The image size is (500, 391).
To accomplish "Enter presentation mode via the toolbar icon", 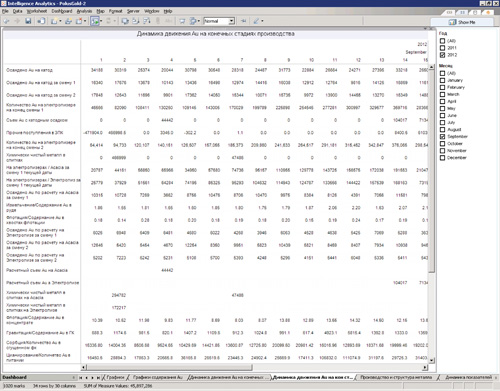I will 182,21.
